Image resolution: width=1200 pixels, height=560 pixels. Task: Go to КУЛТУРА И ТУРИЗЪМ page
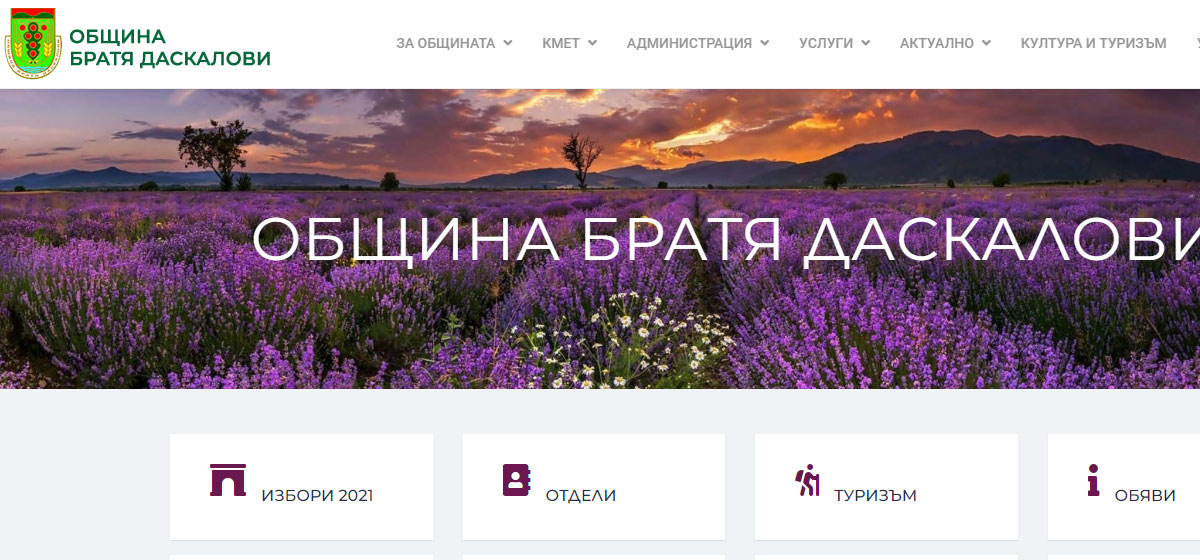click(1094, 43)
